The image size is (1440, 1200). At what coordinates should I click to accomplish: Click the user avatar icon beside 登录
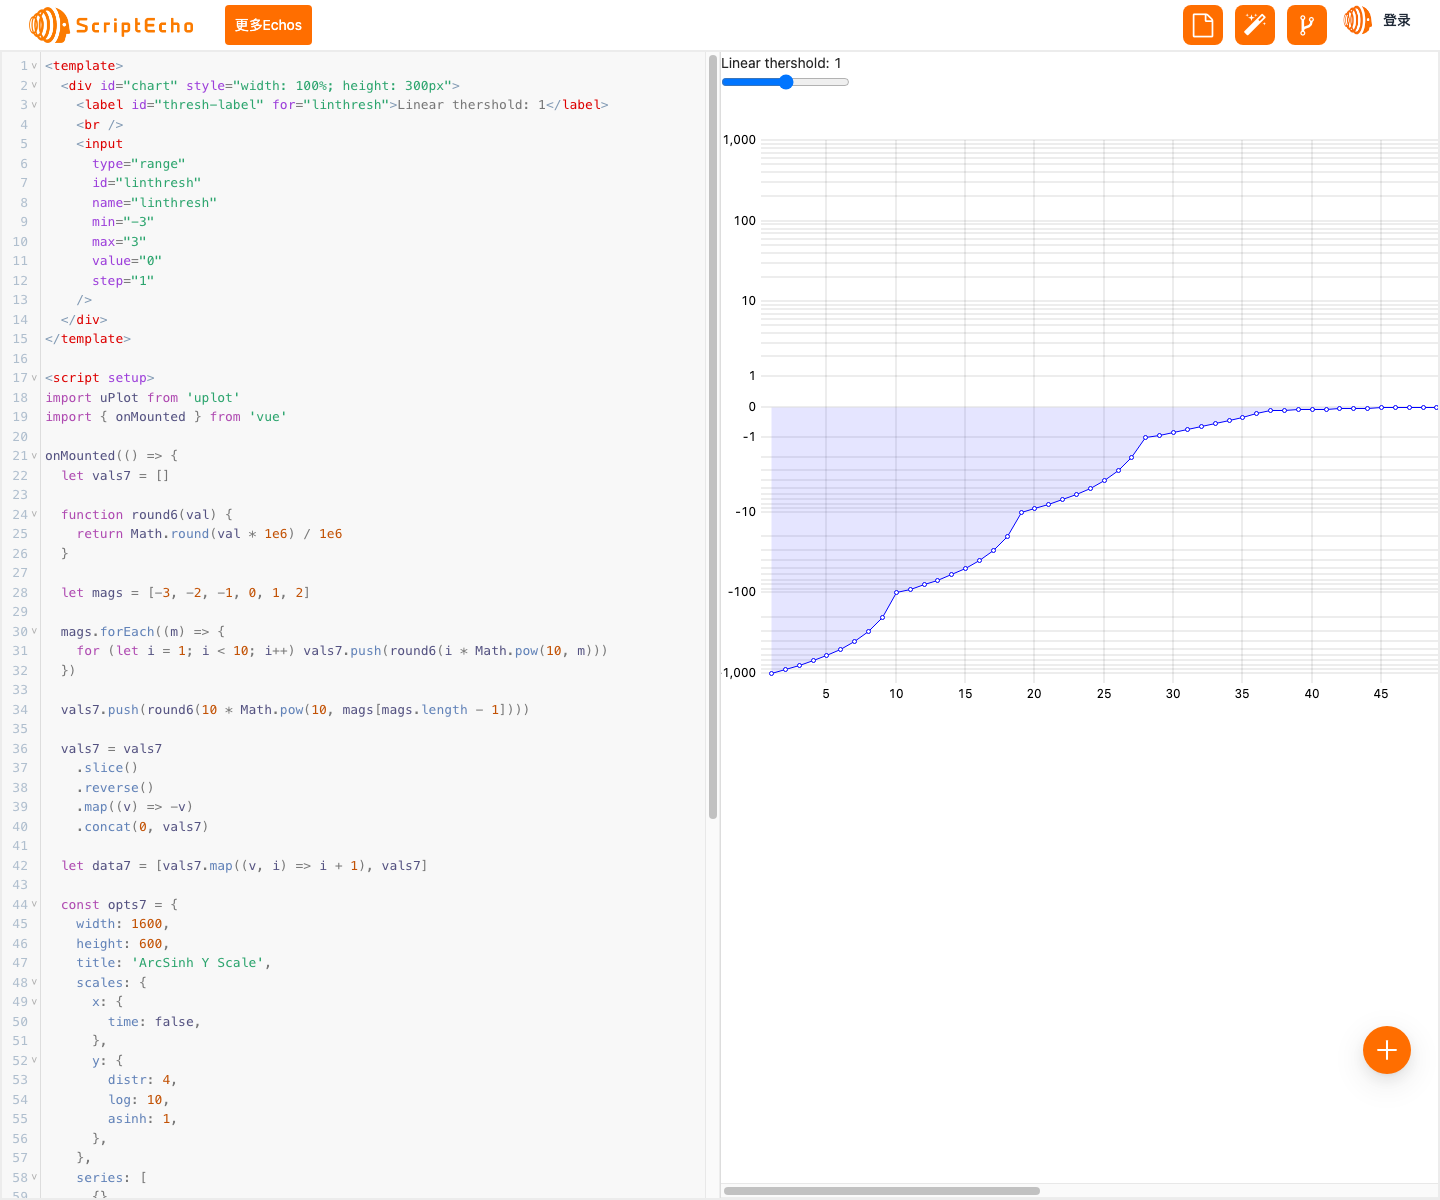point(1357,20)
